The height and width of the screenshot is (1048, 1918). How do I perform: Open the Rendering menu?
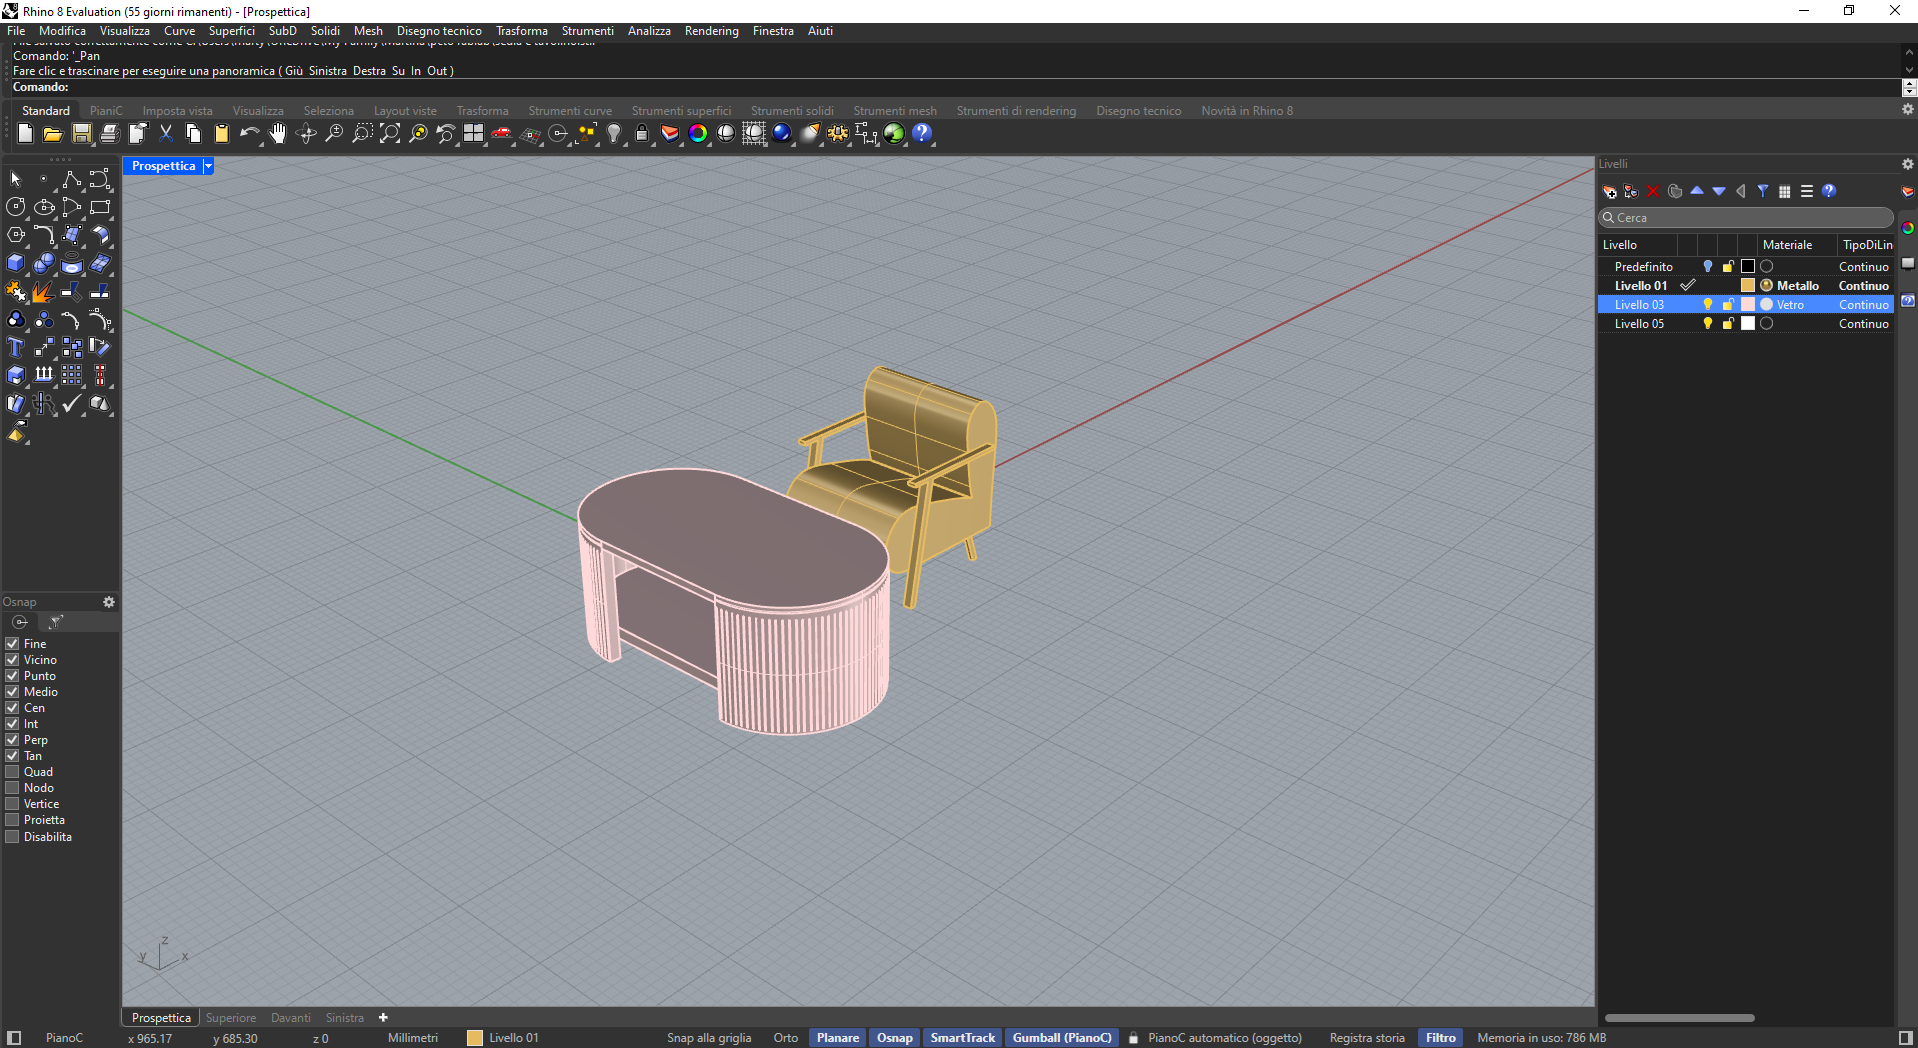711,31
